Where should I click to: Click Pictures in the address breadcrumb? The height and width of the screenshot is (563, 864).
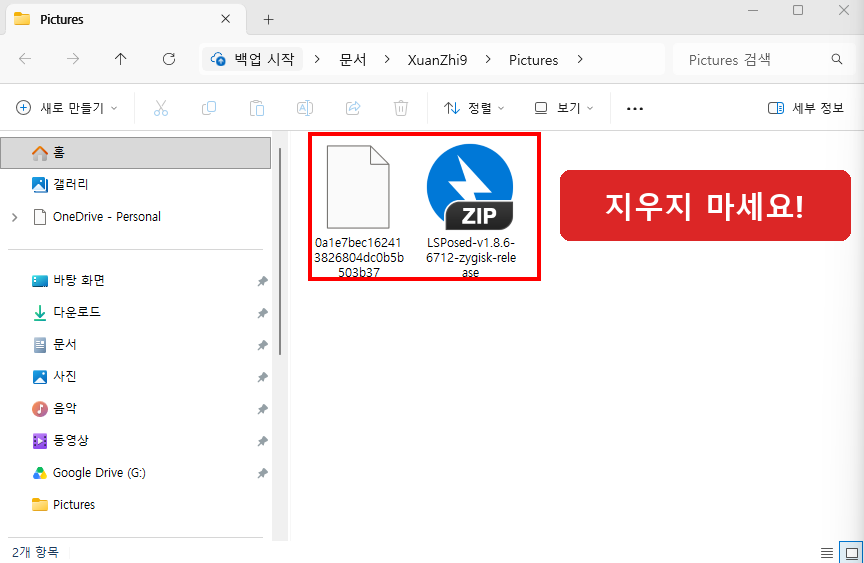click(x=533, y=59)
